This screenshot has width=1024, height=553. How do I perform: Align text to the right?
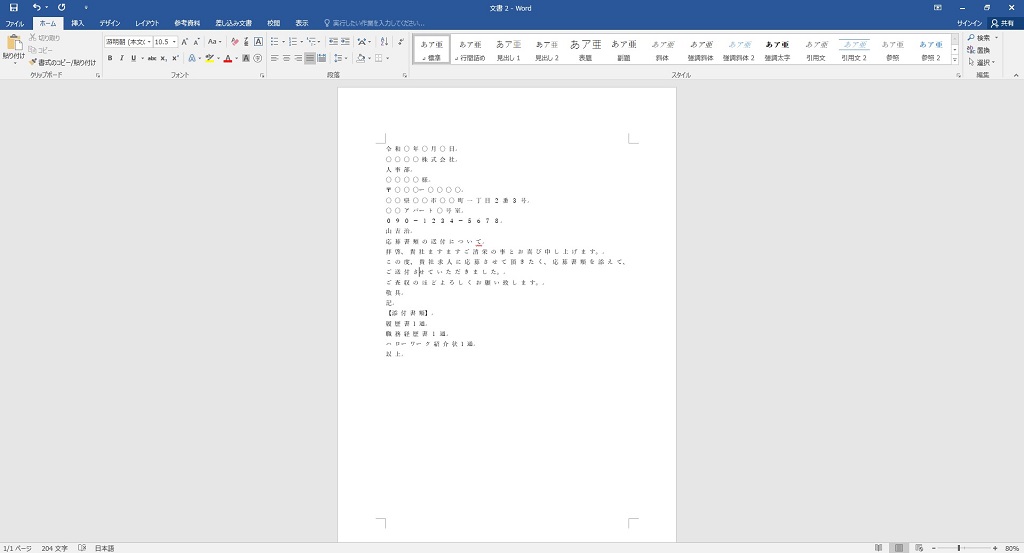click(298, 59)
